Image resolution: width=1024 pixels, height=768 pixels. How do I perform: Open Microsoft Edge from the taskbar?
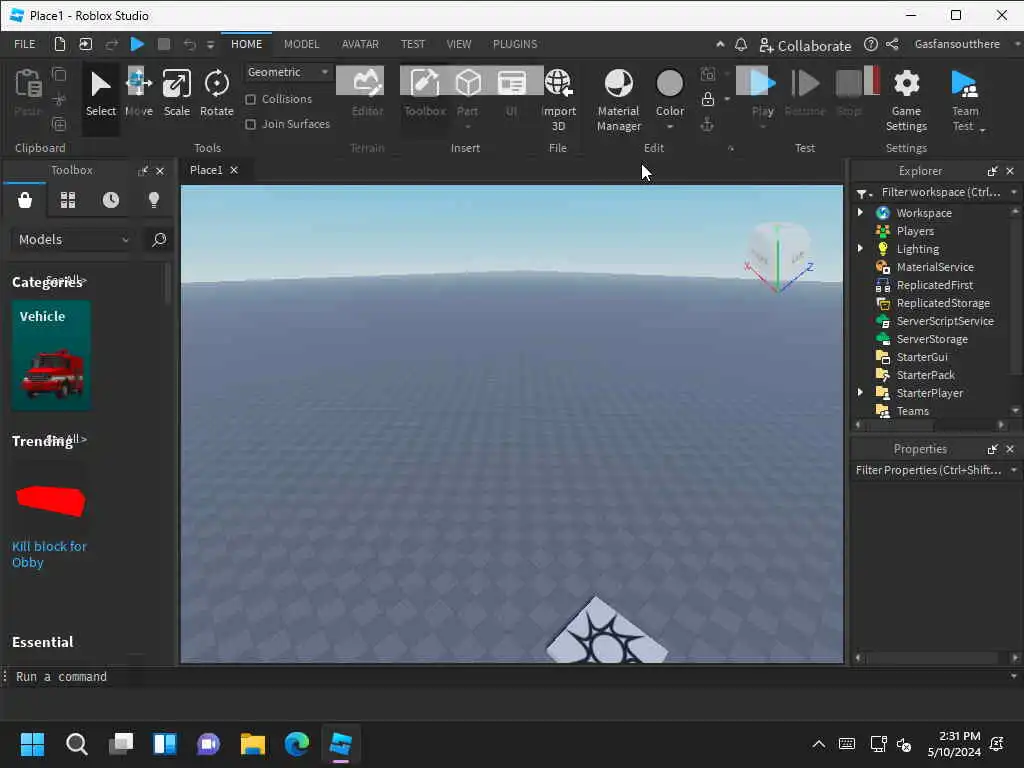pyautogui.click(x=296, y=744)
